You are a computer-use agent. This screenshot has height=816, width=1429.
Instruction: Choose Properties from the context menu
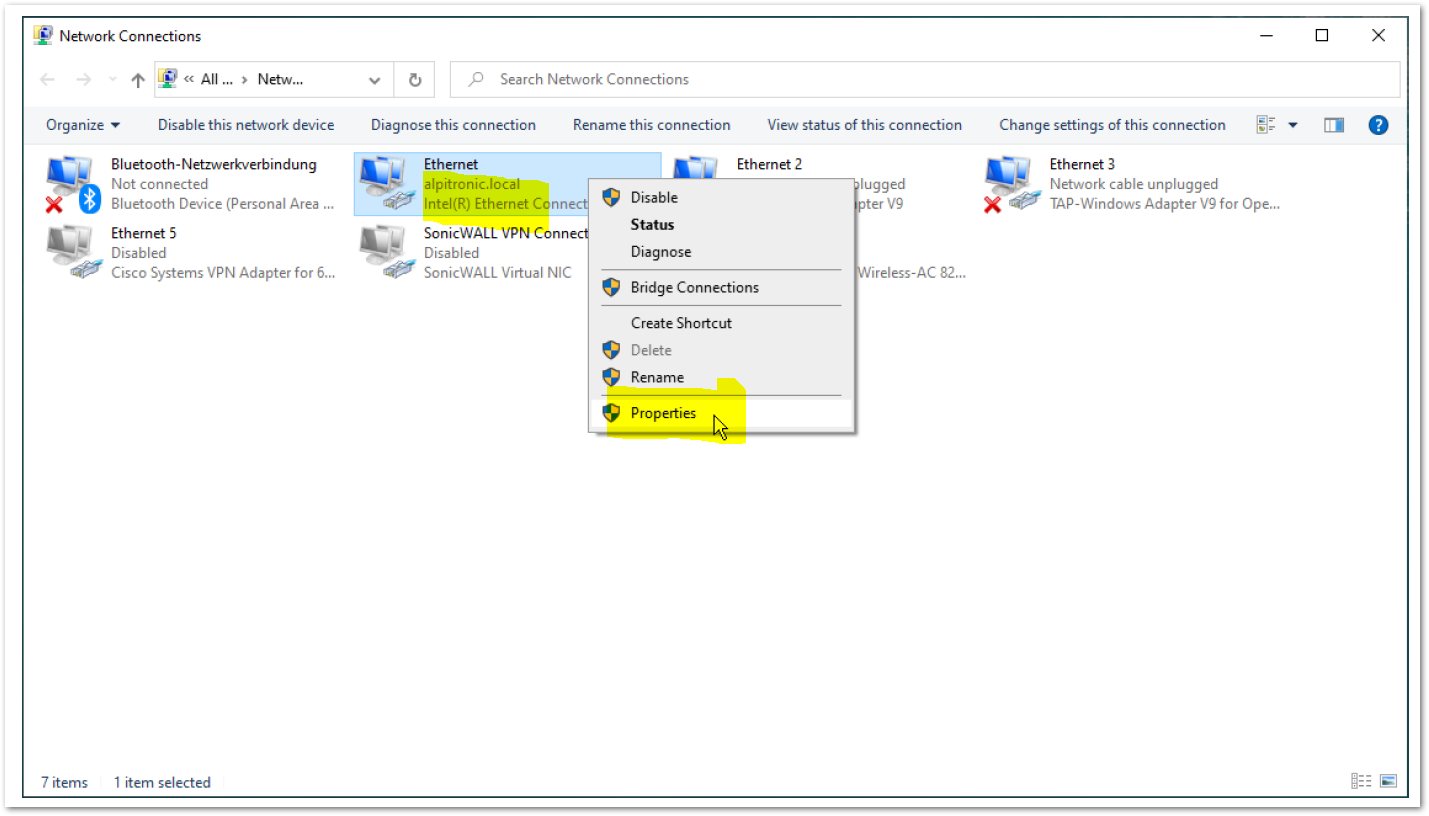663,413
